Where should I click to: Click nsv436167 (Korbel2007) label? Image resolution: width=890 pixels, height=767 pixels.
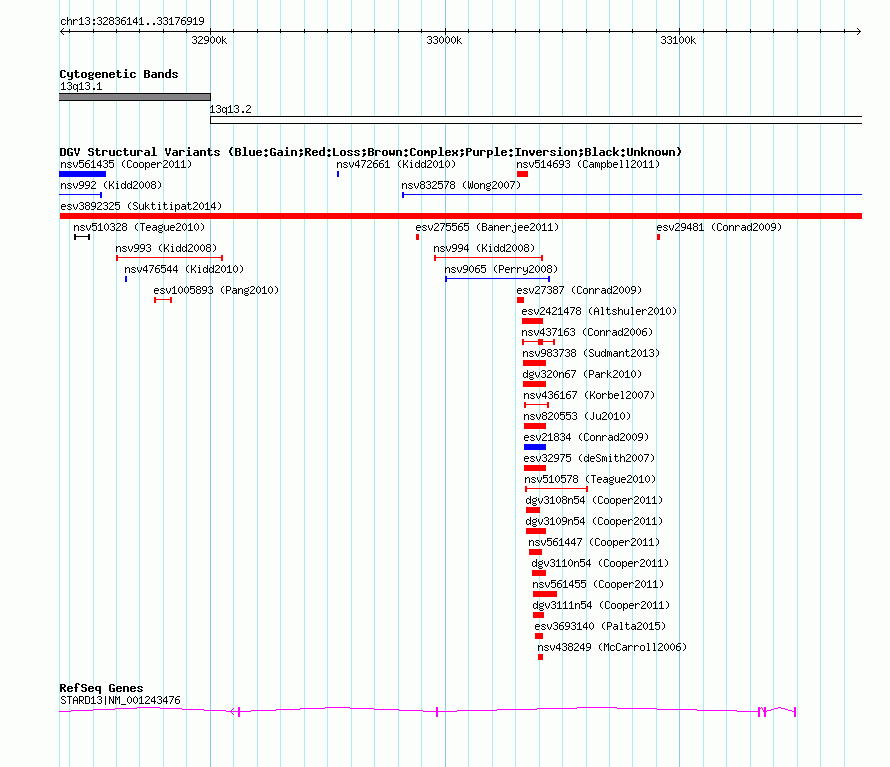coord(589,395)
